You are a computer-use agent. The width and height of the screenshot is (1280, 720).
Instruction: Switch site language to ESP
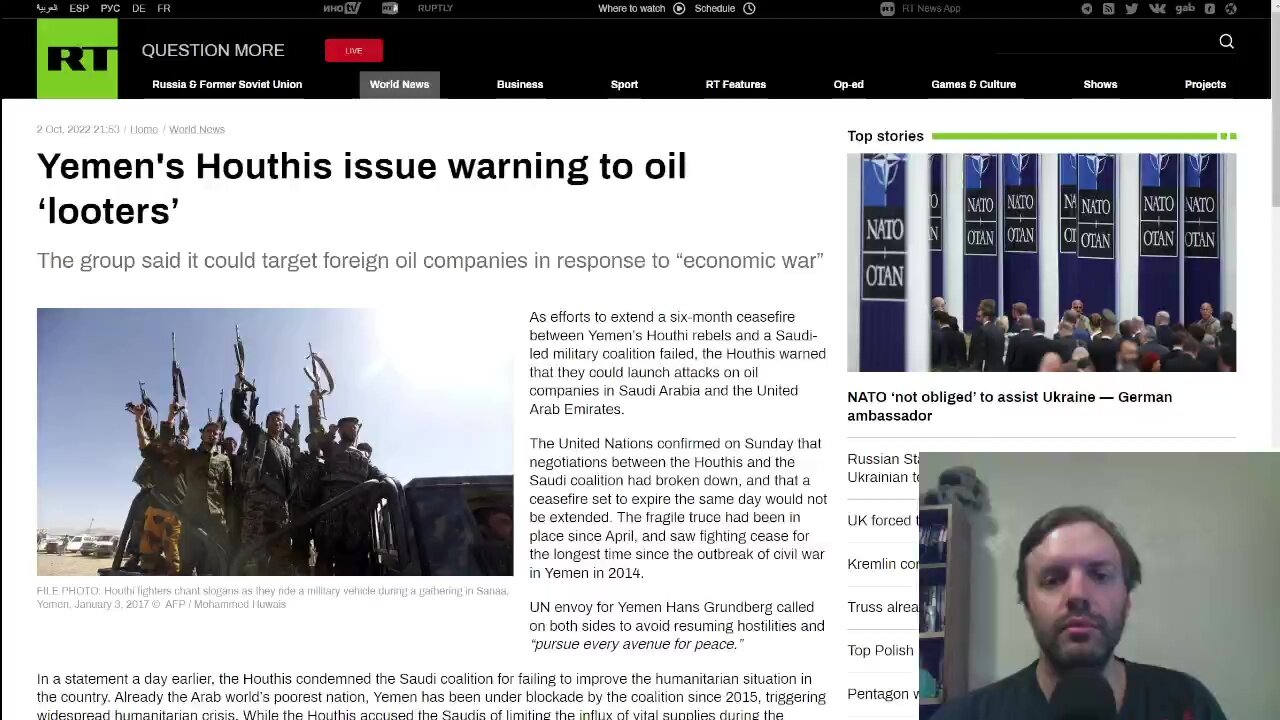click(x=79, y=8)
